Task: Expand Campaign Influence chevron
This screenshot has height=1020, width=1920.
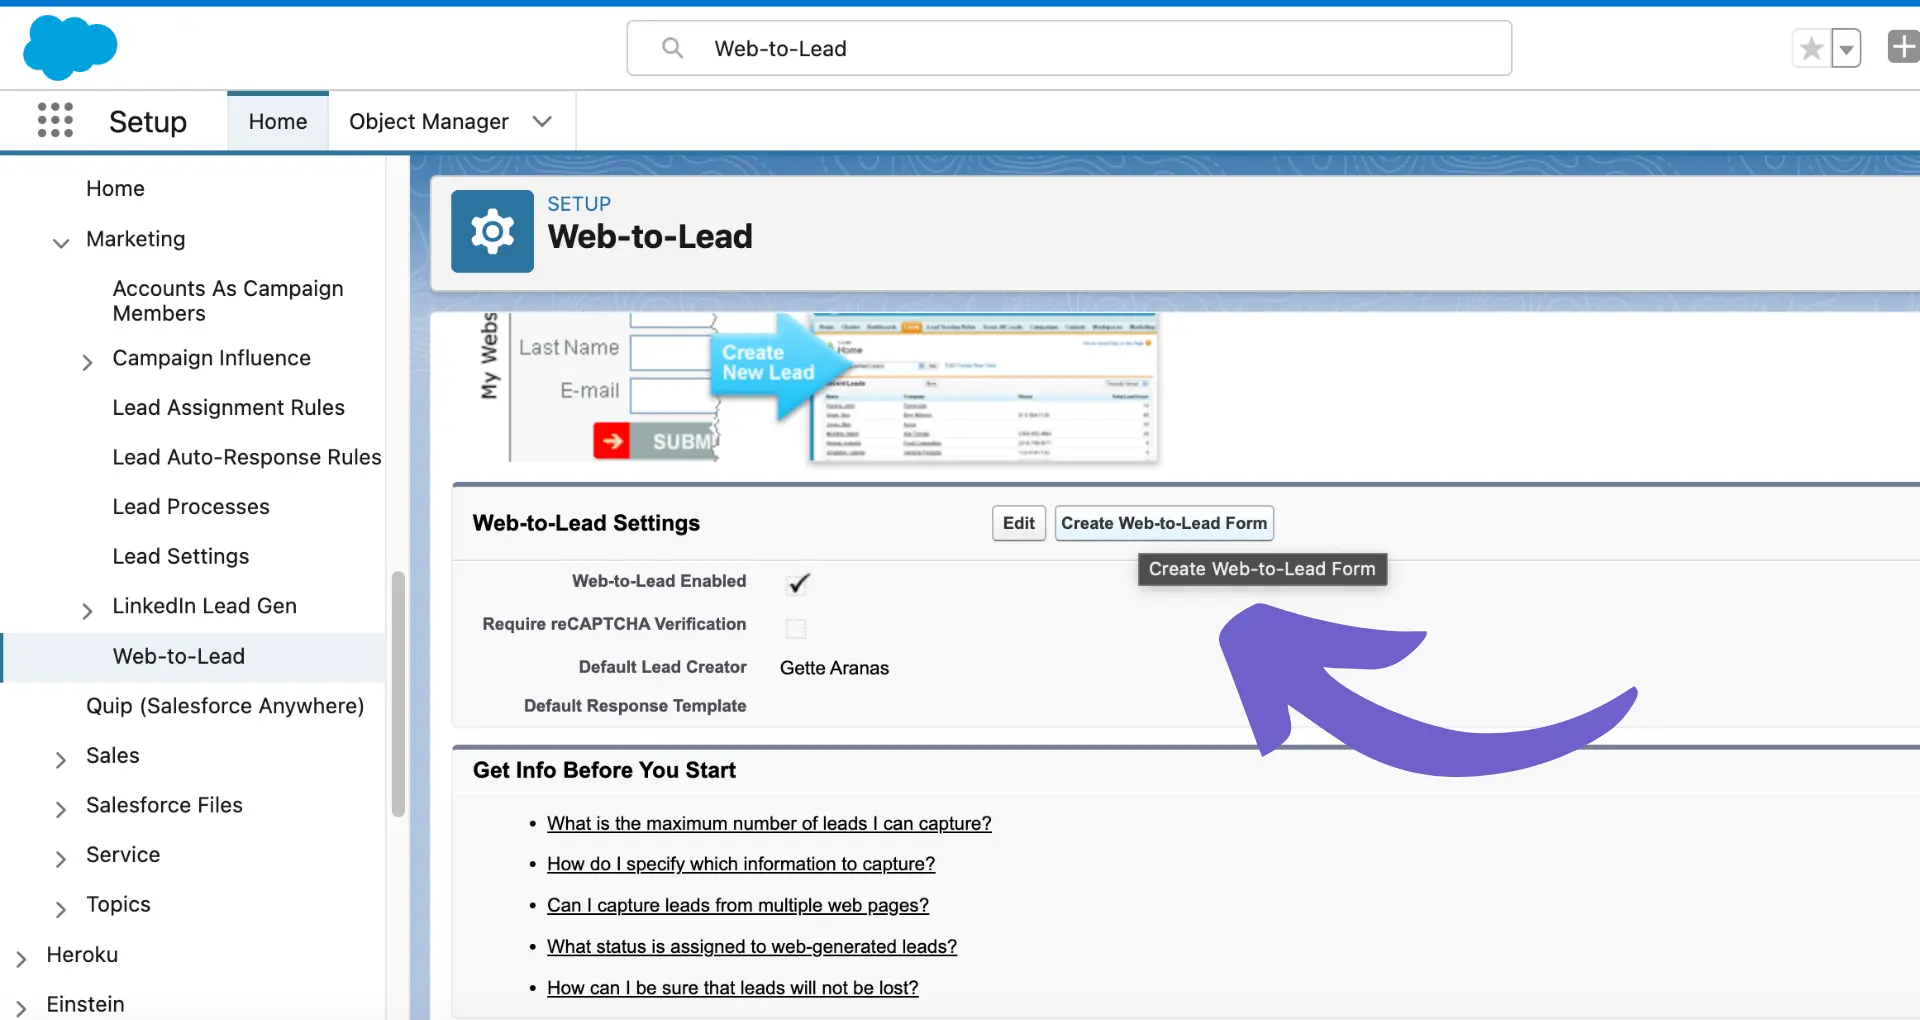Action: (87, 361)
